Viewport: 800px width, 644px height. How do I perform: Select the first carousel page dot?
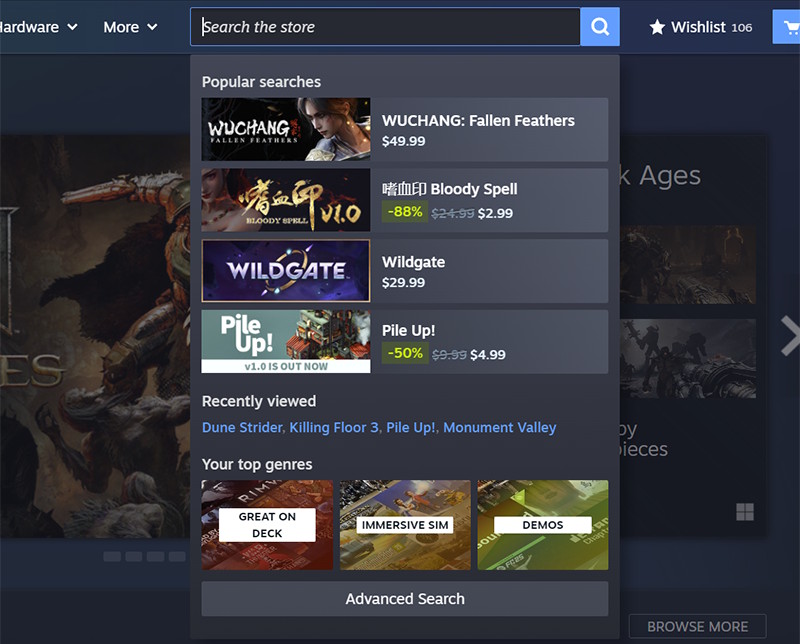coord(112,556)
